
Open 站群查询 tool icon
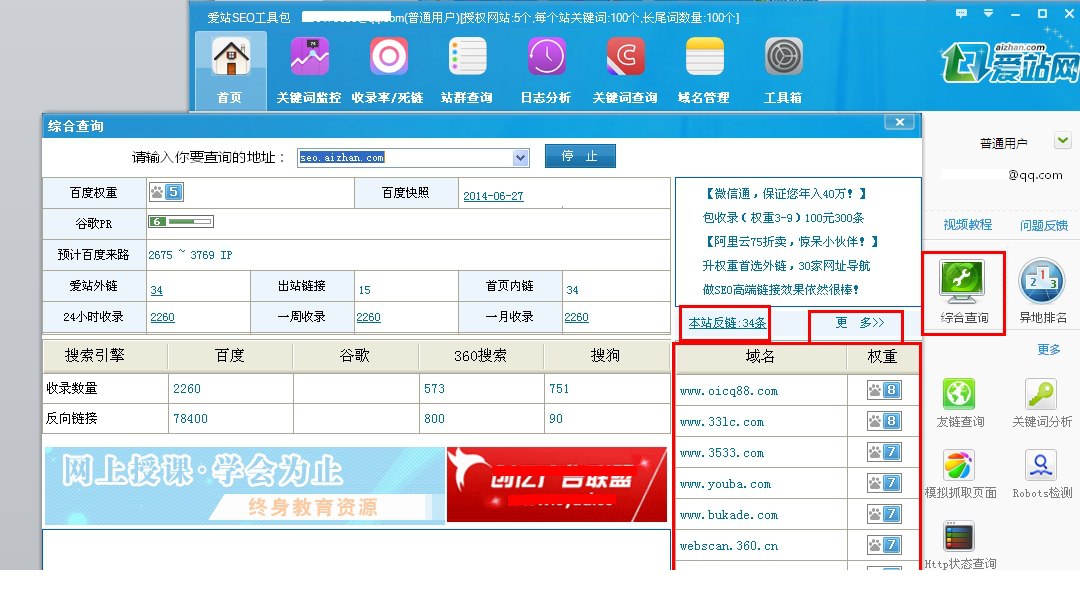[x=467, y=57]
